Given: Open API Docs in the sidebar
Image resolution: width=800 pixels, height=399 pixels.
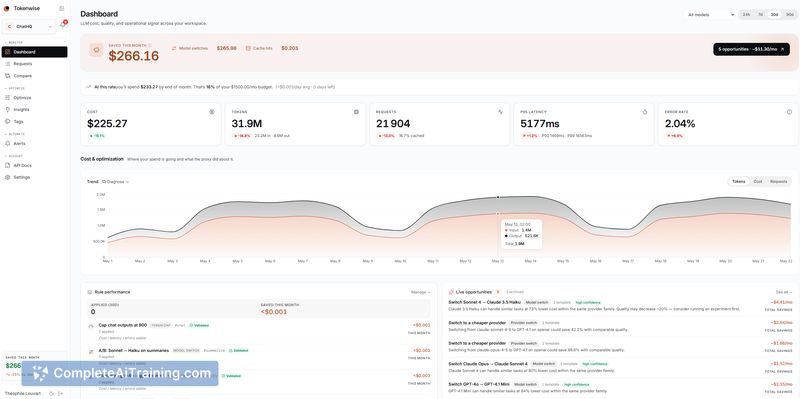Looking at the screenshot, I should [34, 165].
